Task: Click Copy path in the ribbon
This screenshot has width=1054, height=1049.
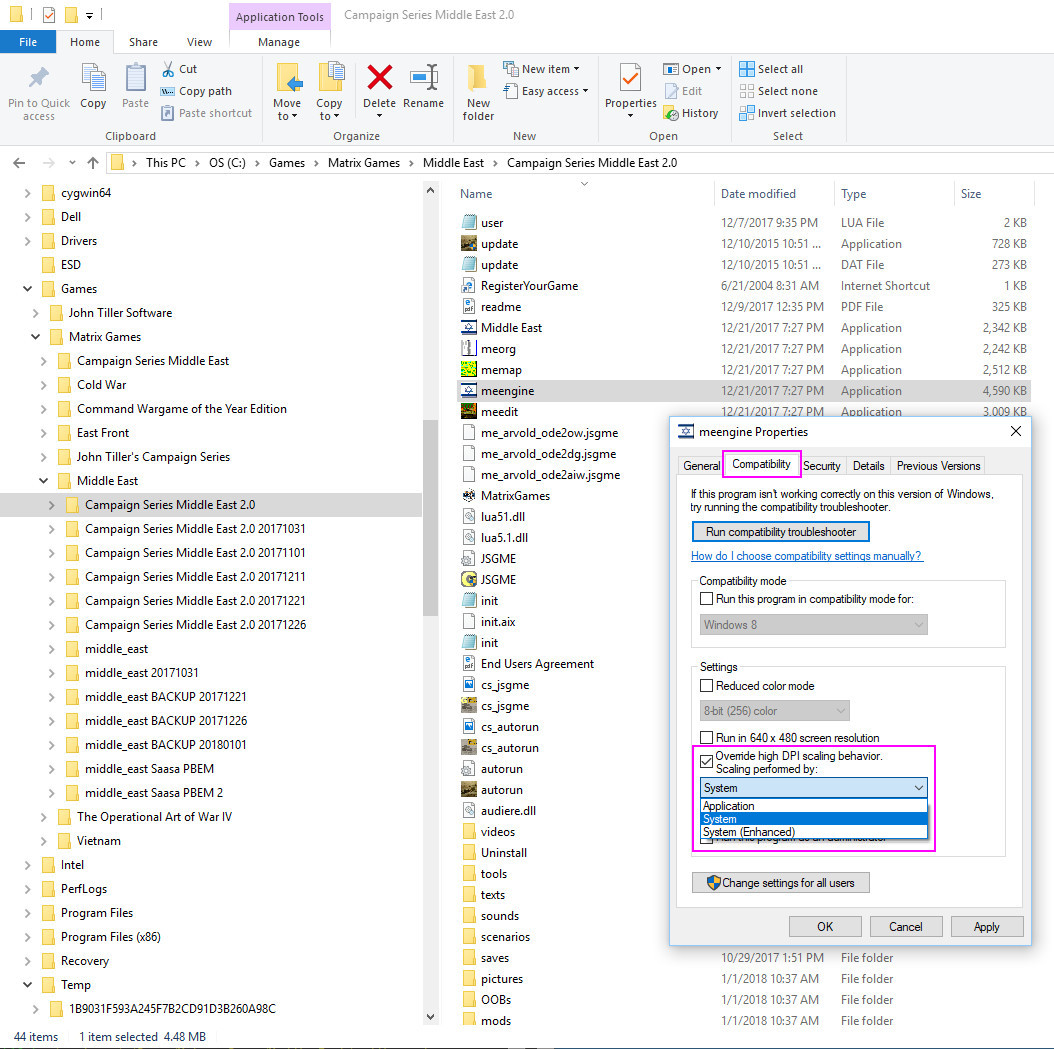Action: tap(197, 91)
